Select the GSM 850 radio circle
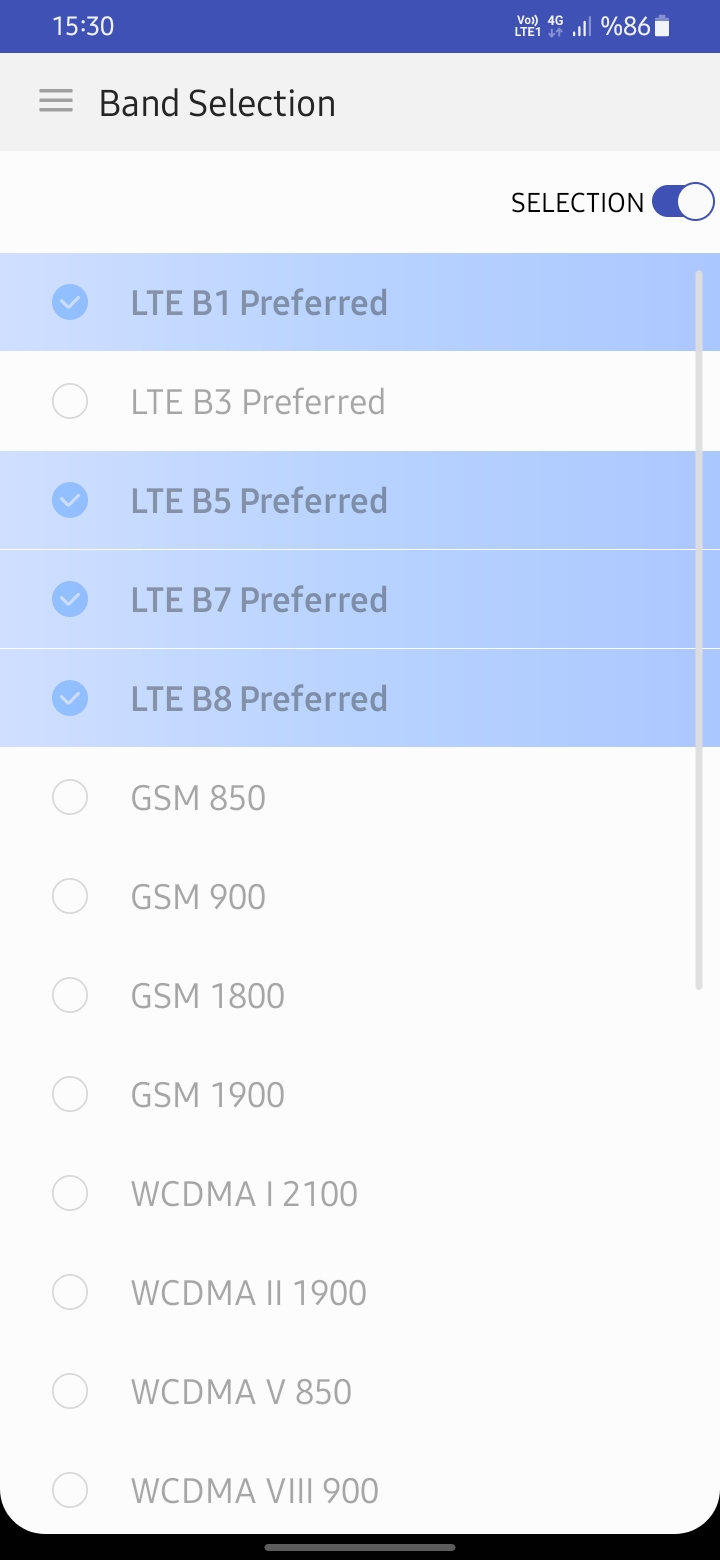This screenshot has width=720, height=1560. [x=70, y=797]
